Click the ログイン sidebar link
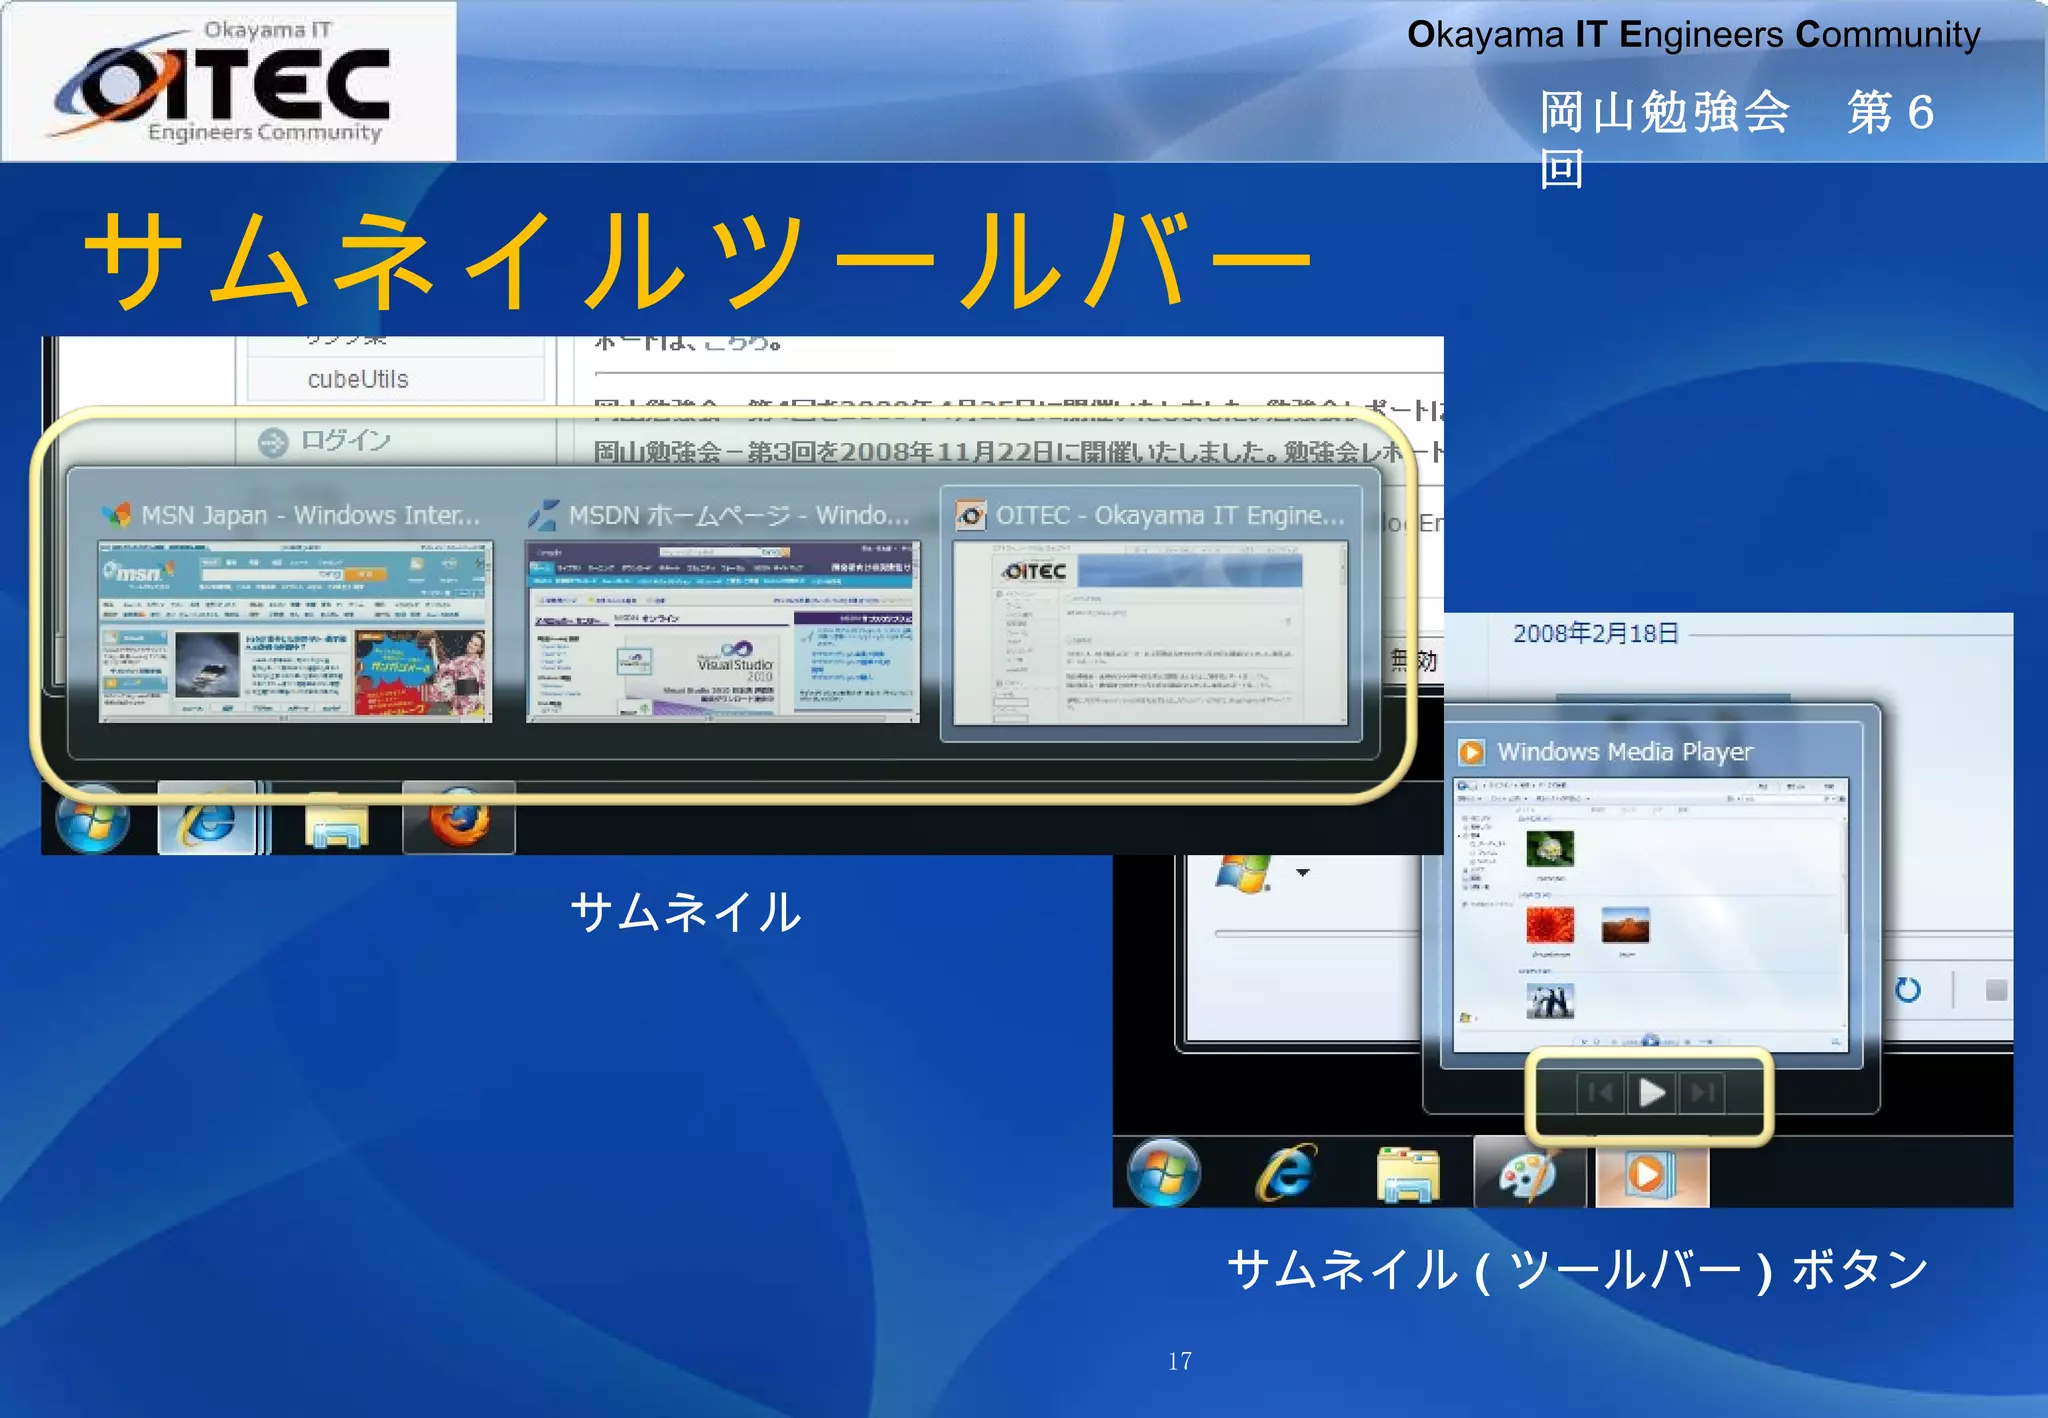This screenshot has width=2048, height=1418. [345, 441]
